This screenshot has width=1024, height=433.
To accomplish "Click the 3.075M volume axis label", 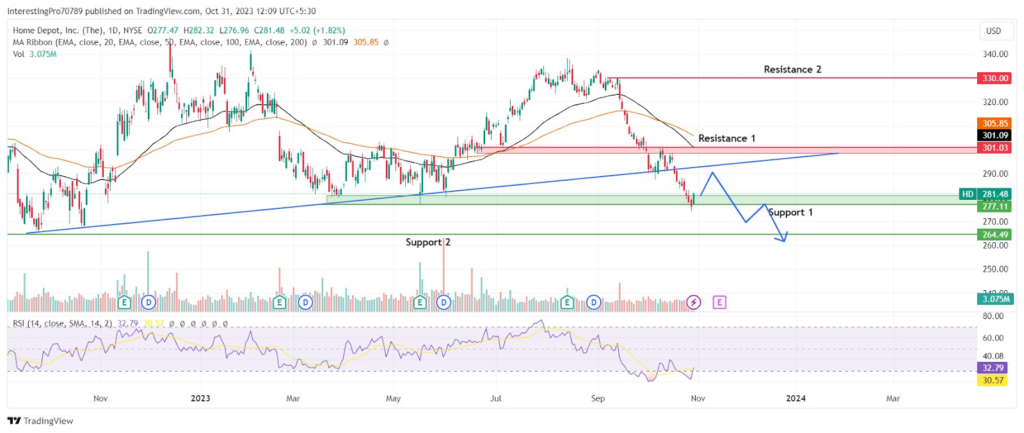I will tap(993, 300).
